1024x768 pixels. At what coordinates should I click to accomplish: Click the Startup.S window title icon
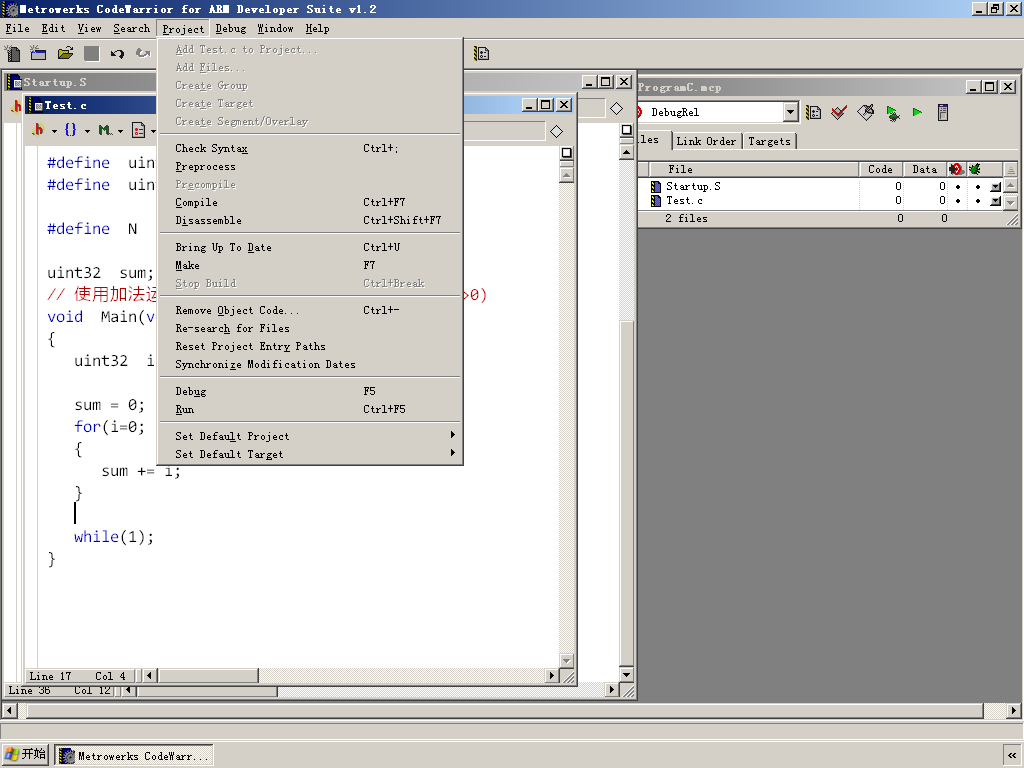click(14, 82)
